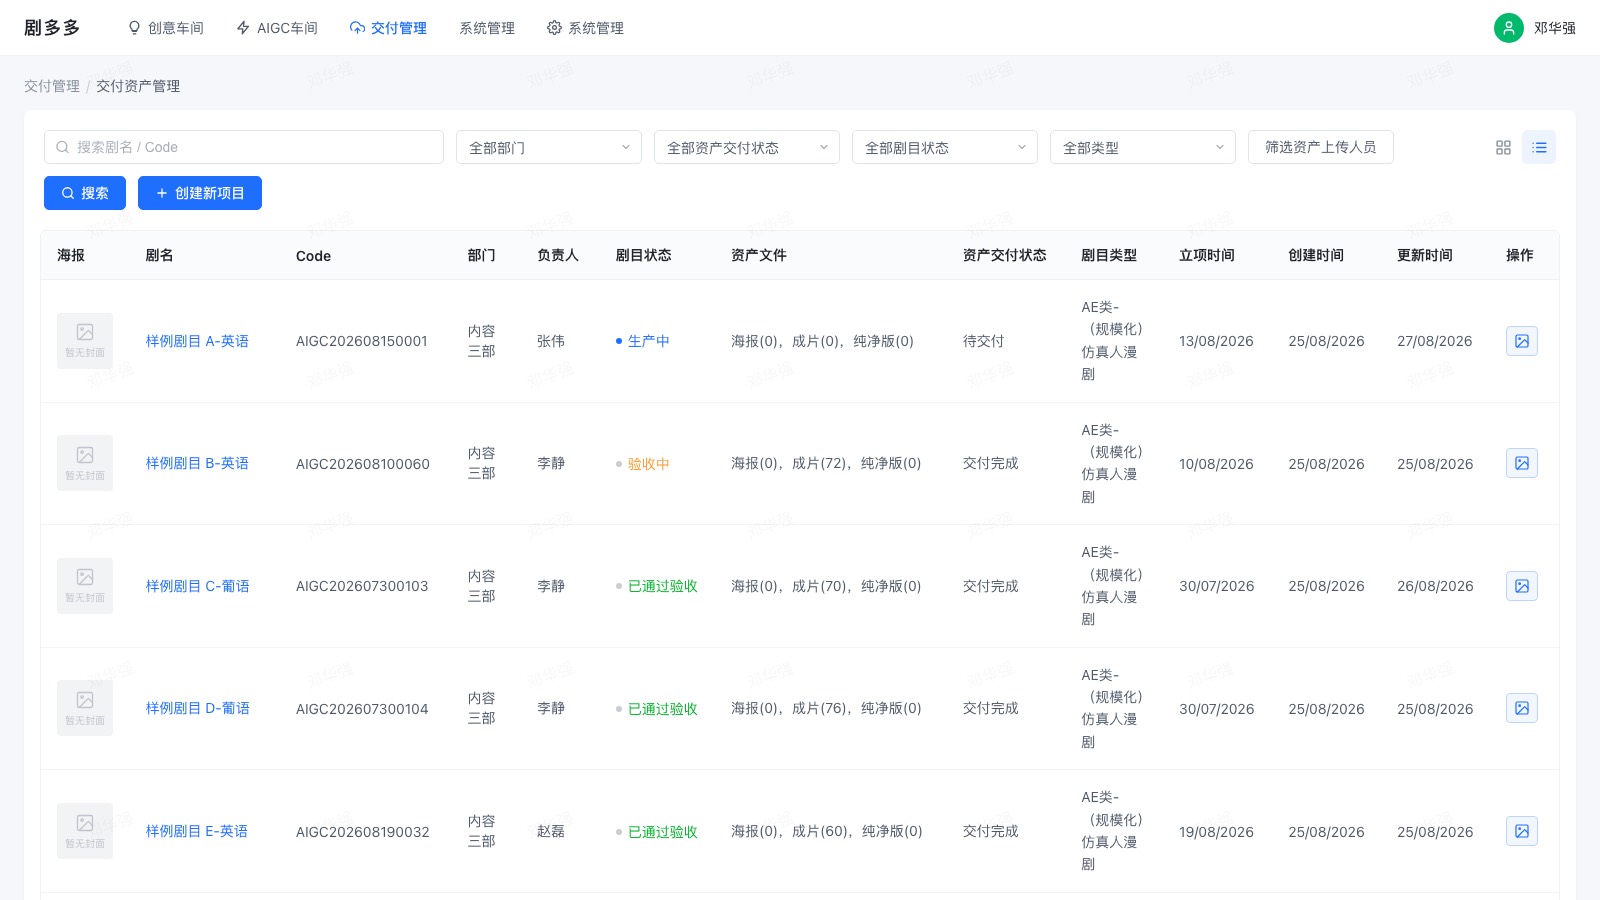Image resolution: width=1600 pixels, height=900 pixels.
Task: Open the 交付管理 menu
Action: [388, 28]
